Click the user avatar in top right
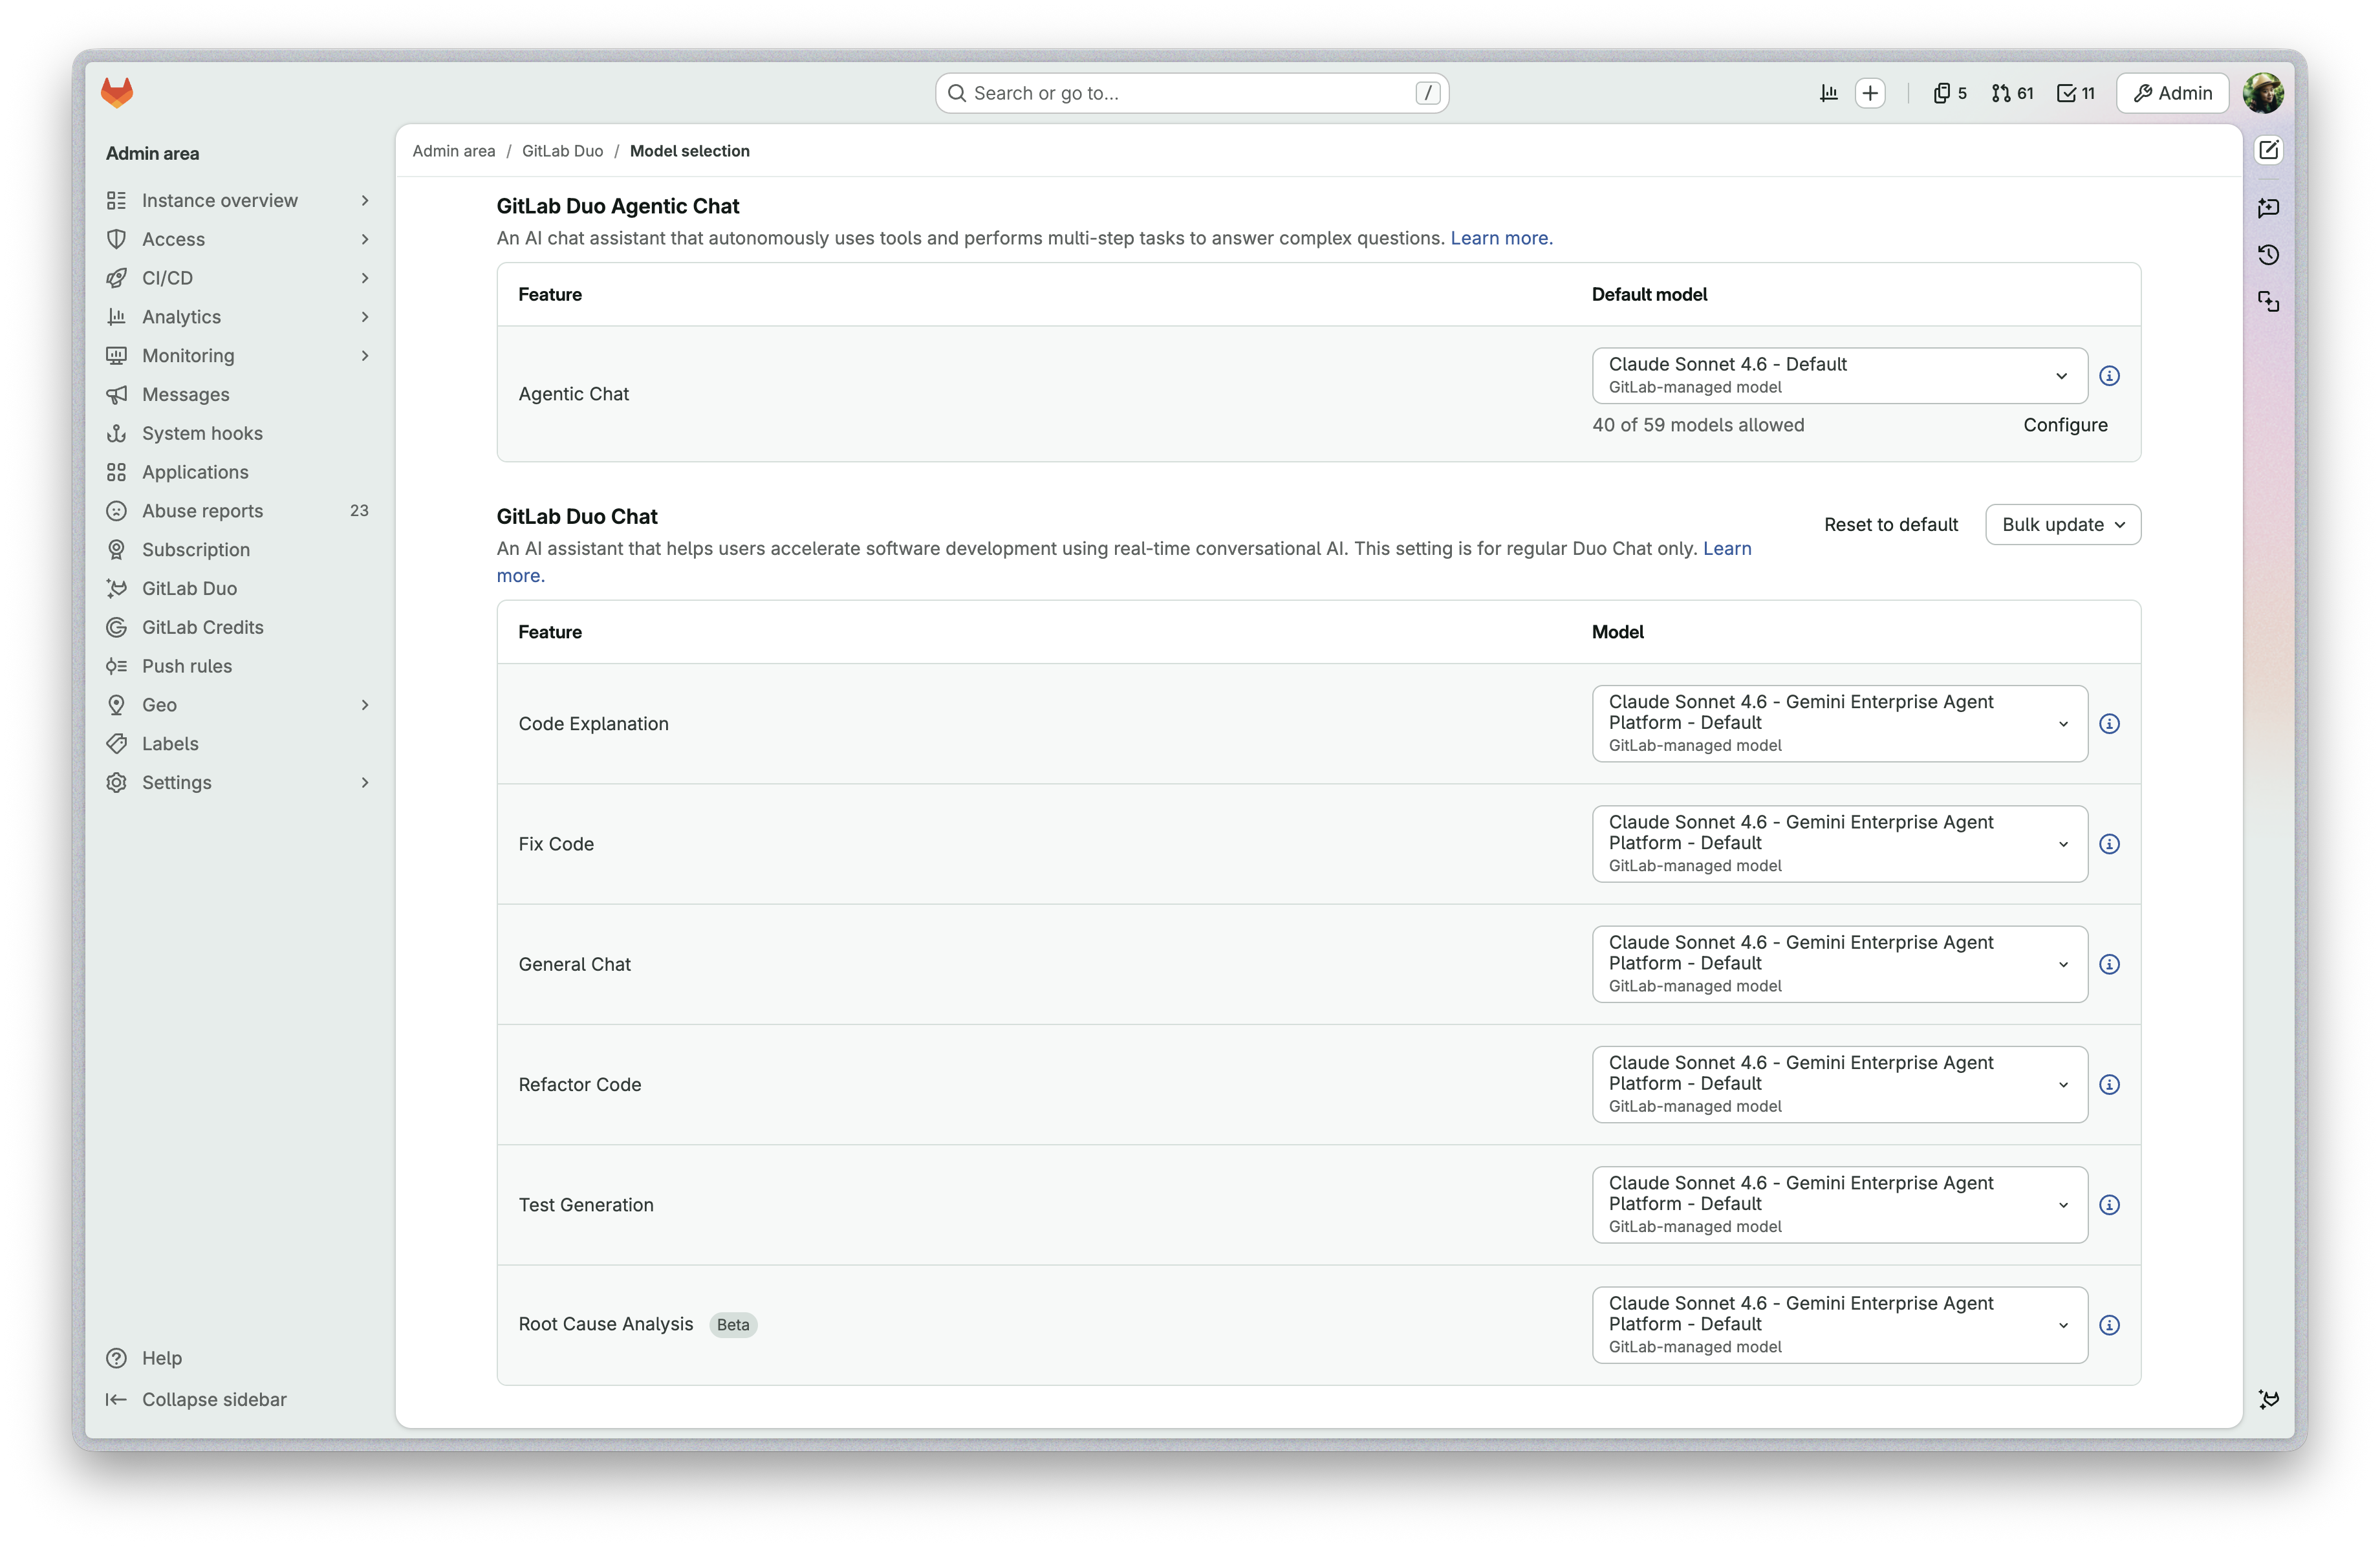Image resolution: width=2380 pixels, height=1547 pixels. [x=2263, y=93]
